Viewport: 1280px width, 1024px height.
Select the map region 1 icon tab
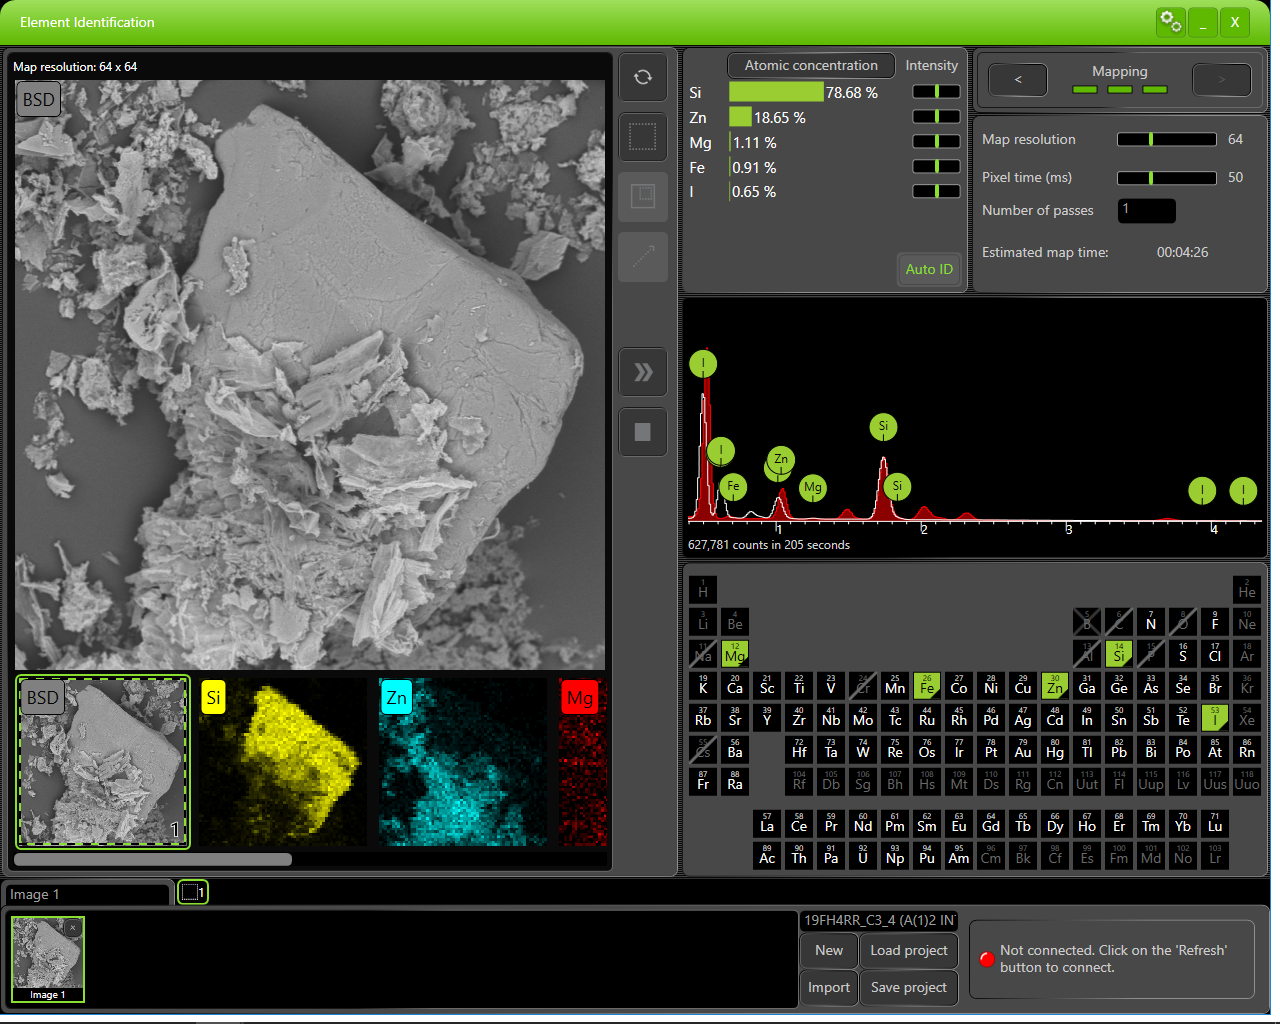(192, 892)
